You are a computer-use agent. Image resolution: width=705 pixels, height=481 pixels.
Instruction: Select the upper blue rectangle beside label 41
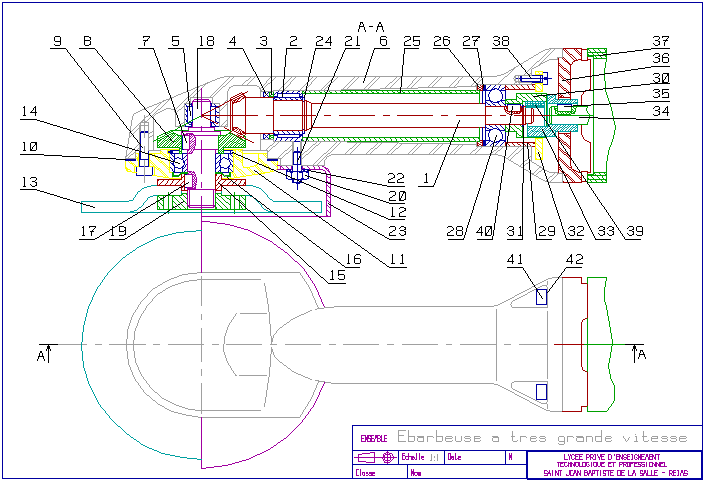(x=541, y=297)
